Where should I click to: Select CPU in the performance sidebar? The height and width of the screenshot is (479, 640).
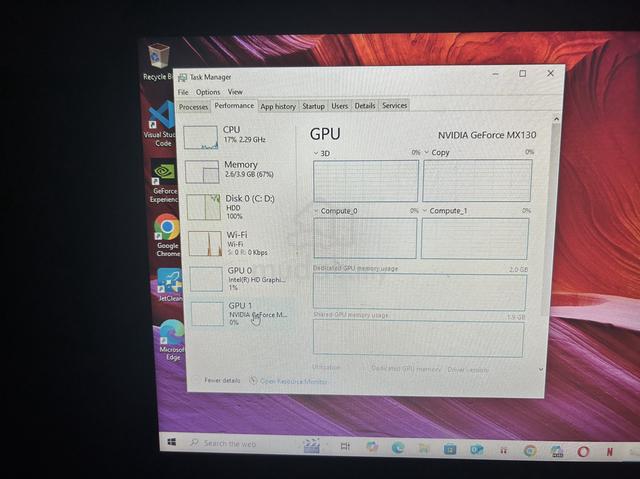[238, 137]
